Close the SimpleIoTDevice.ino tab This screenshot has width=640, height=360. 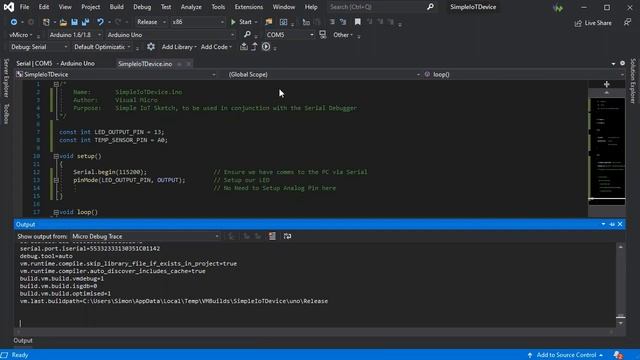point(189,64)
